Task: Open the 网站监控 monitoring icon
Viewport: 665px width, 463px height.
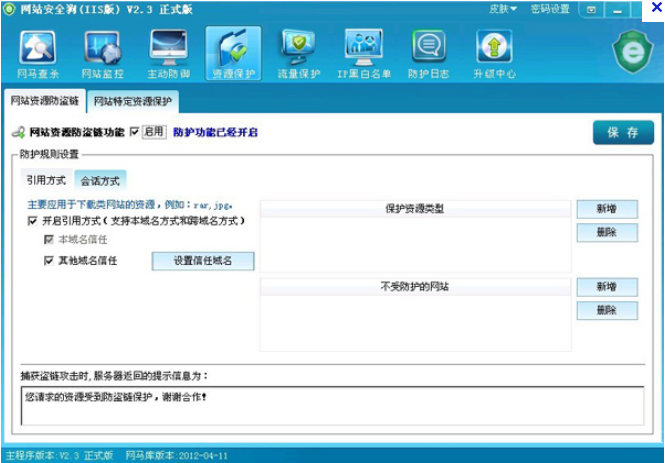Action: pyautogui.click(x=102, y=53)
